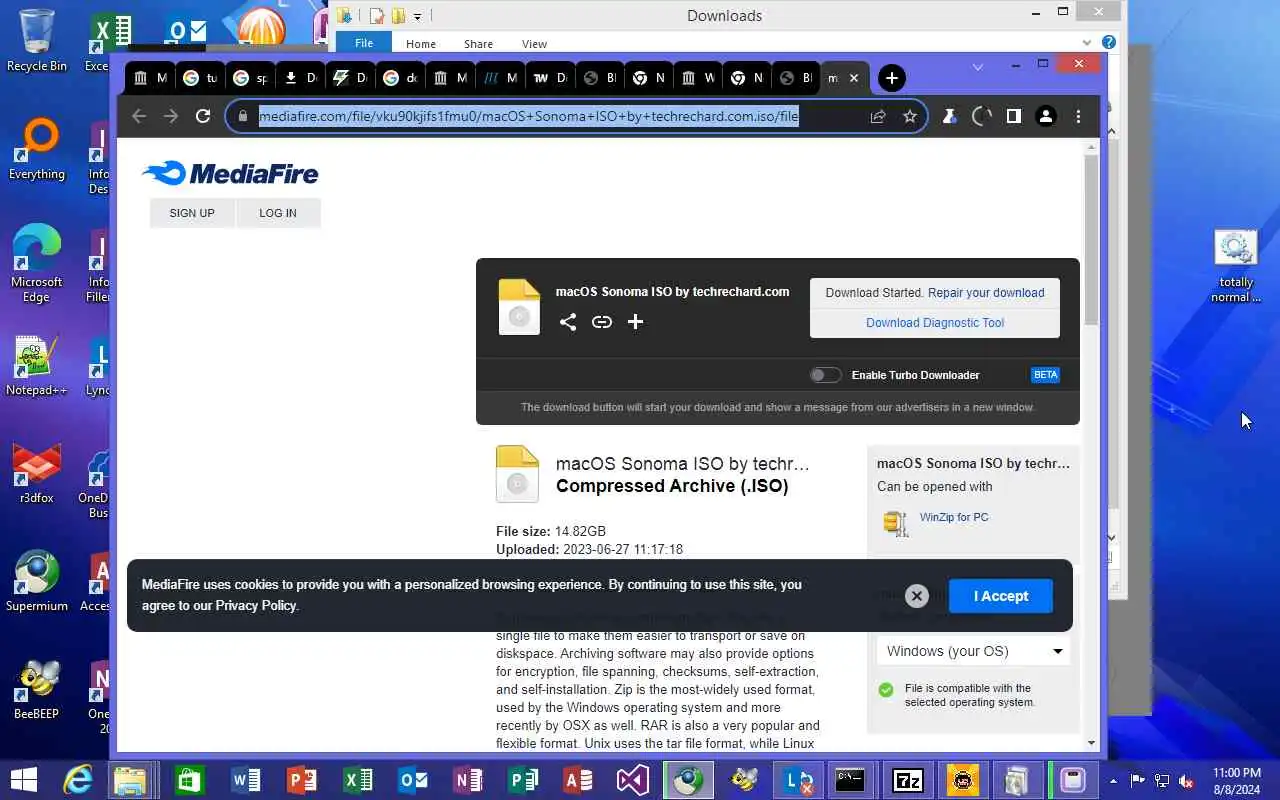
Task: Click the page scrollbar down arrow
Action: click(1091, 743)
